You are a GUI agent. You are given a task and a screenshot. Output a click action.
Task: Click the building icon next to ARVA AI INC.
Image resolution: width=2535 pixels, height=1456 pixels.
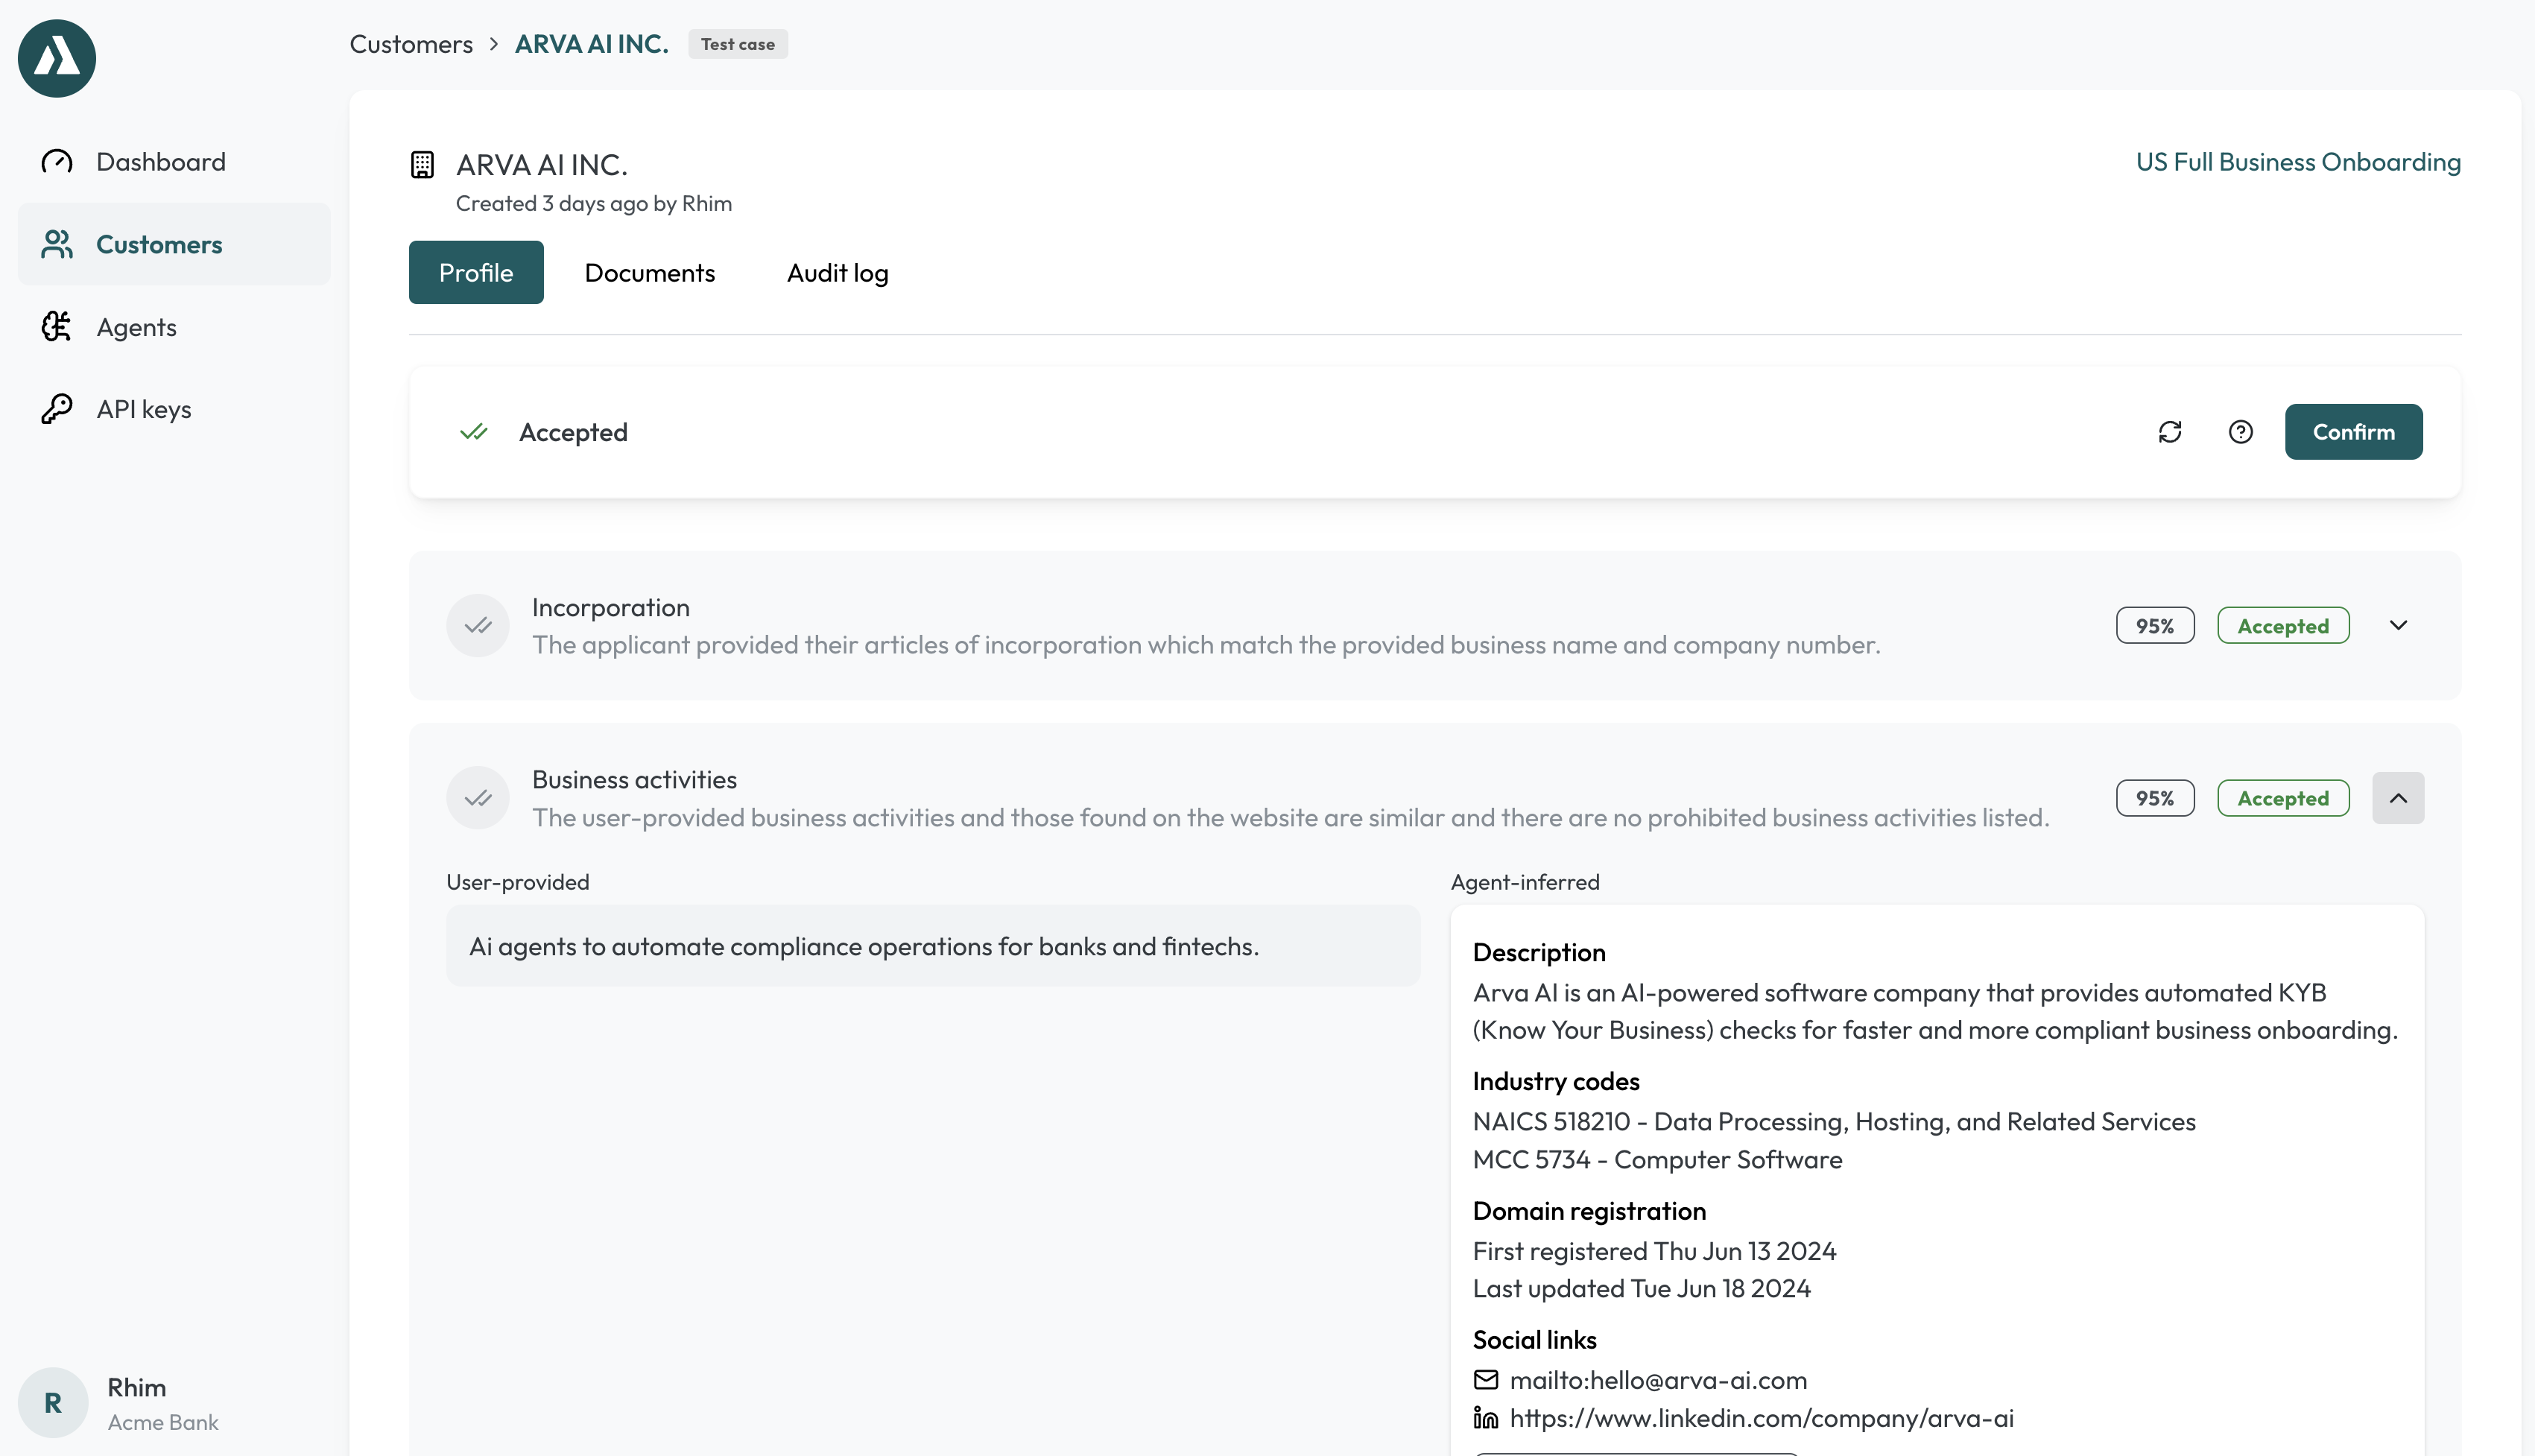pyautogui.click(x=422, y=164)
